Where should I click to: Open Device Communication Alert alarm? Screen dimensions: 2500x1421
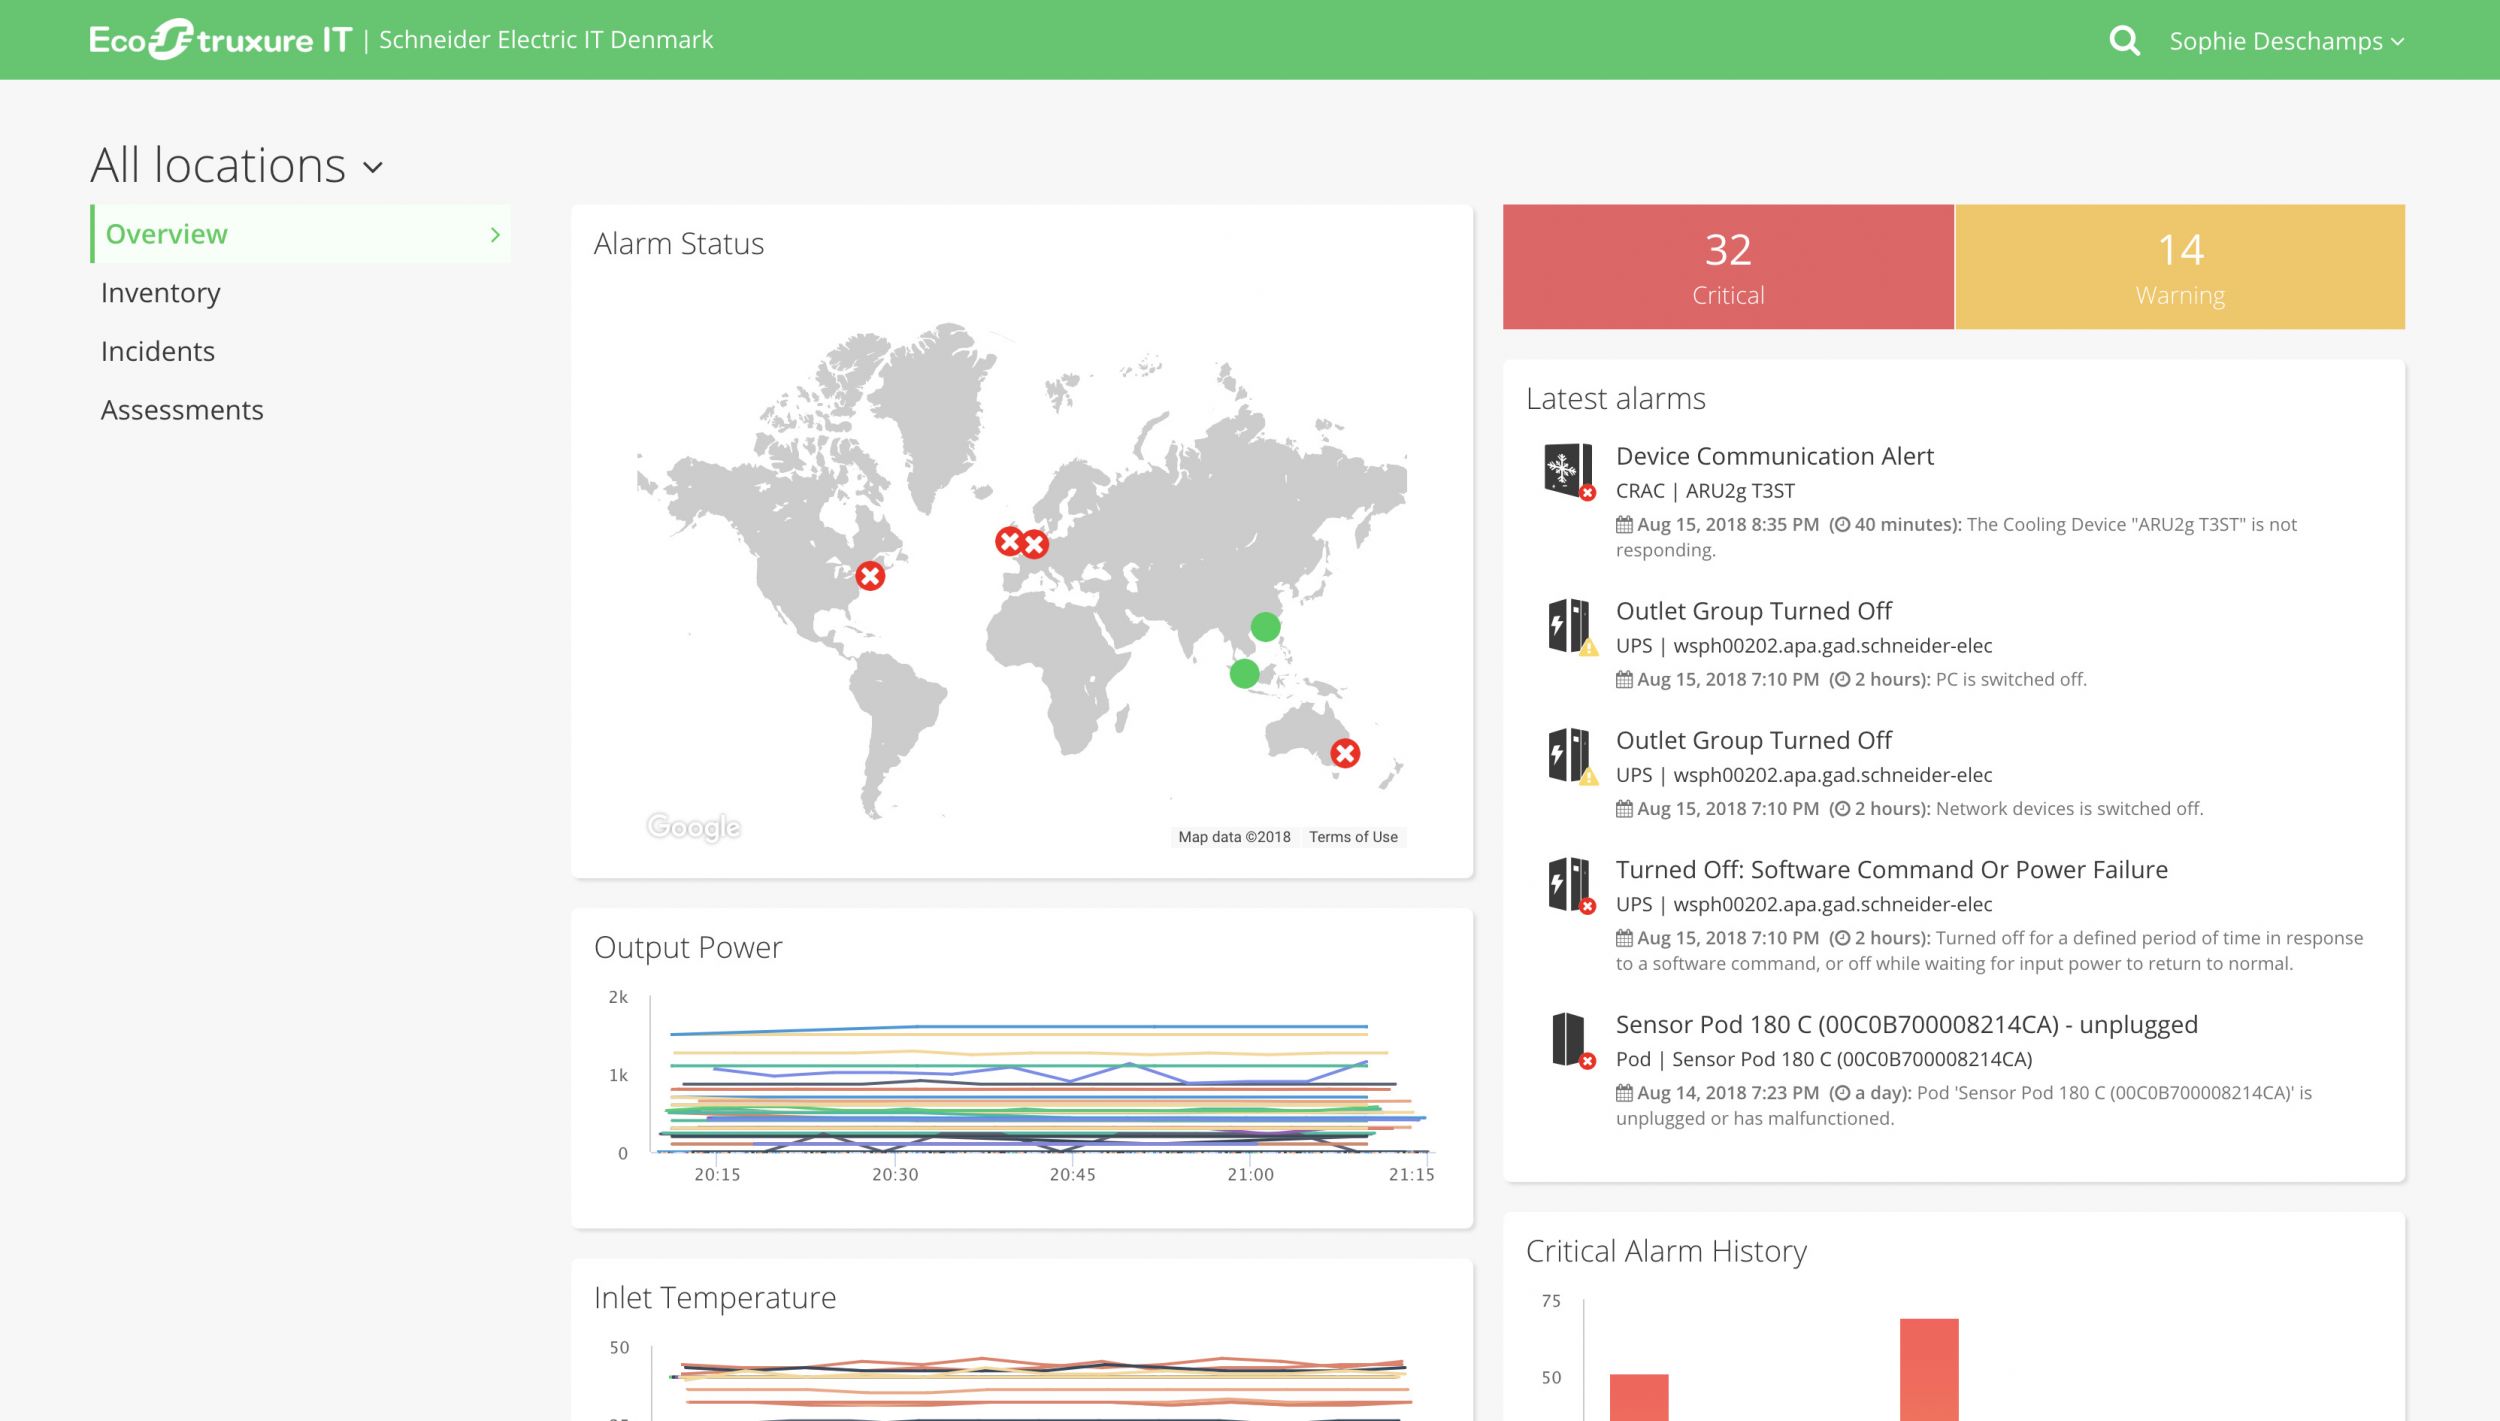click(1774, 456)
